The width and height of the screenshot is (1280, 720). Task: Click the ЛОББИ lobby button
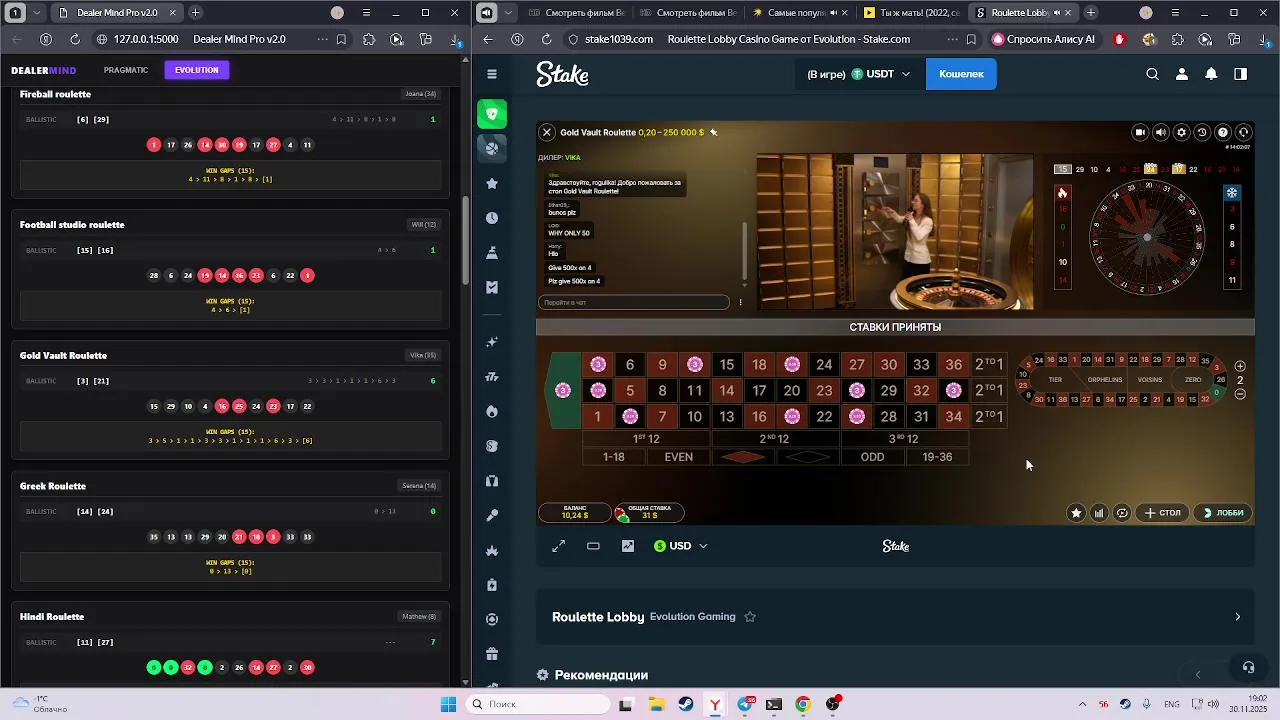click(x=1222, y=513)
